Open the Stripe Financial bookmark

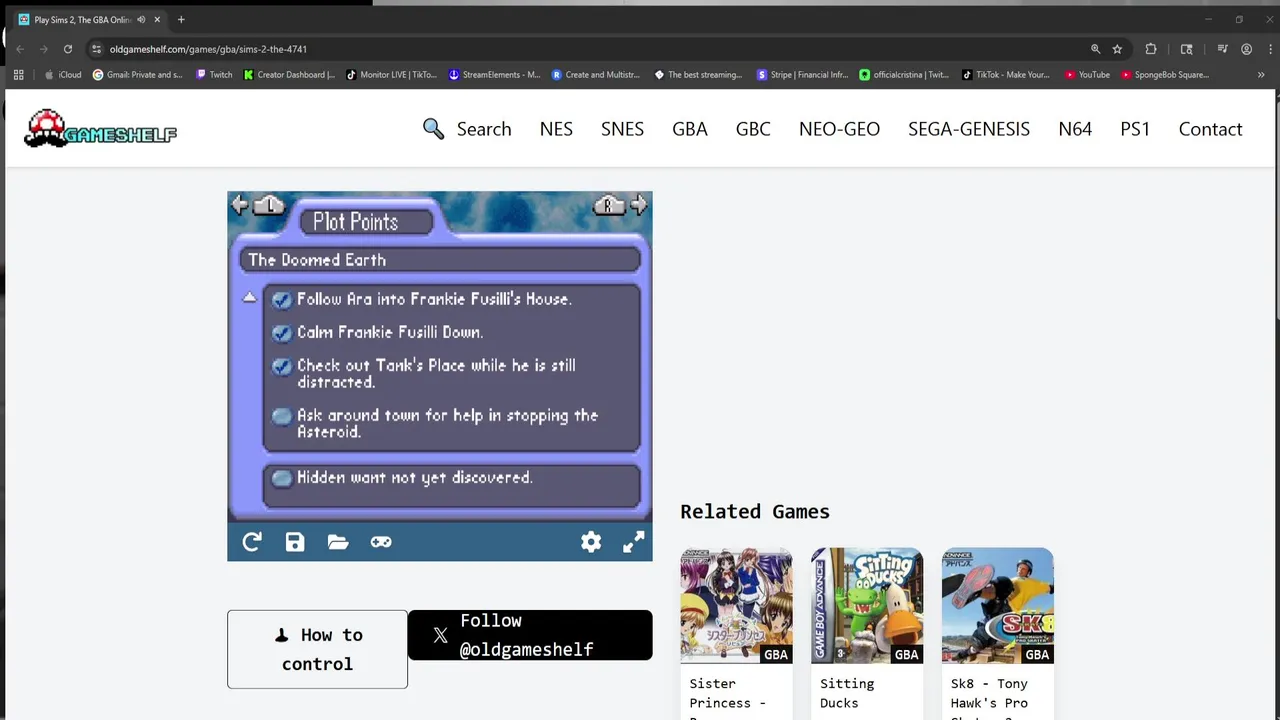click(x=803, y=75)
